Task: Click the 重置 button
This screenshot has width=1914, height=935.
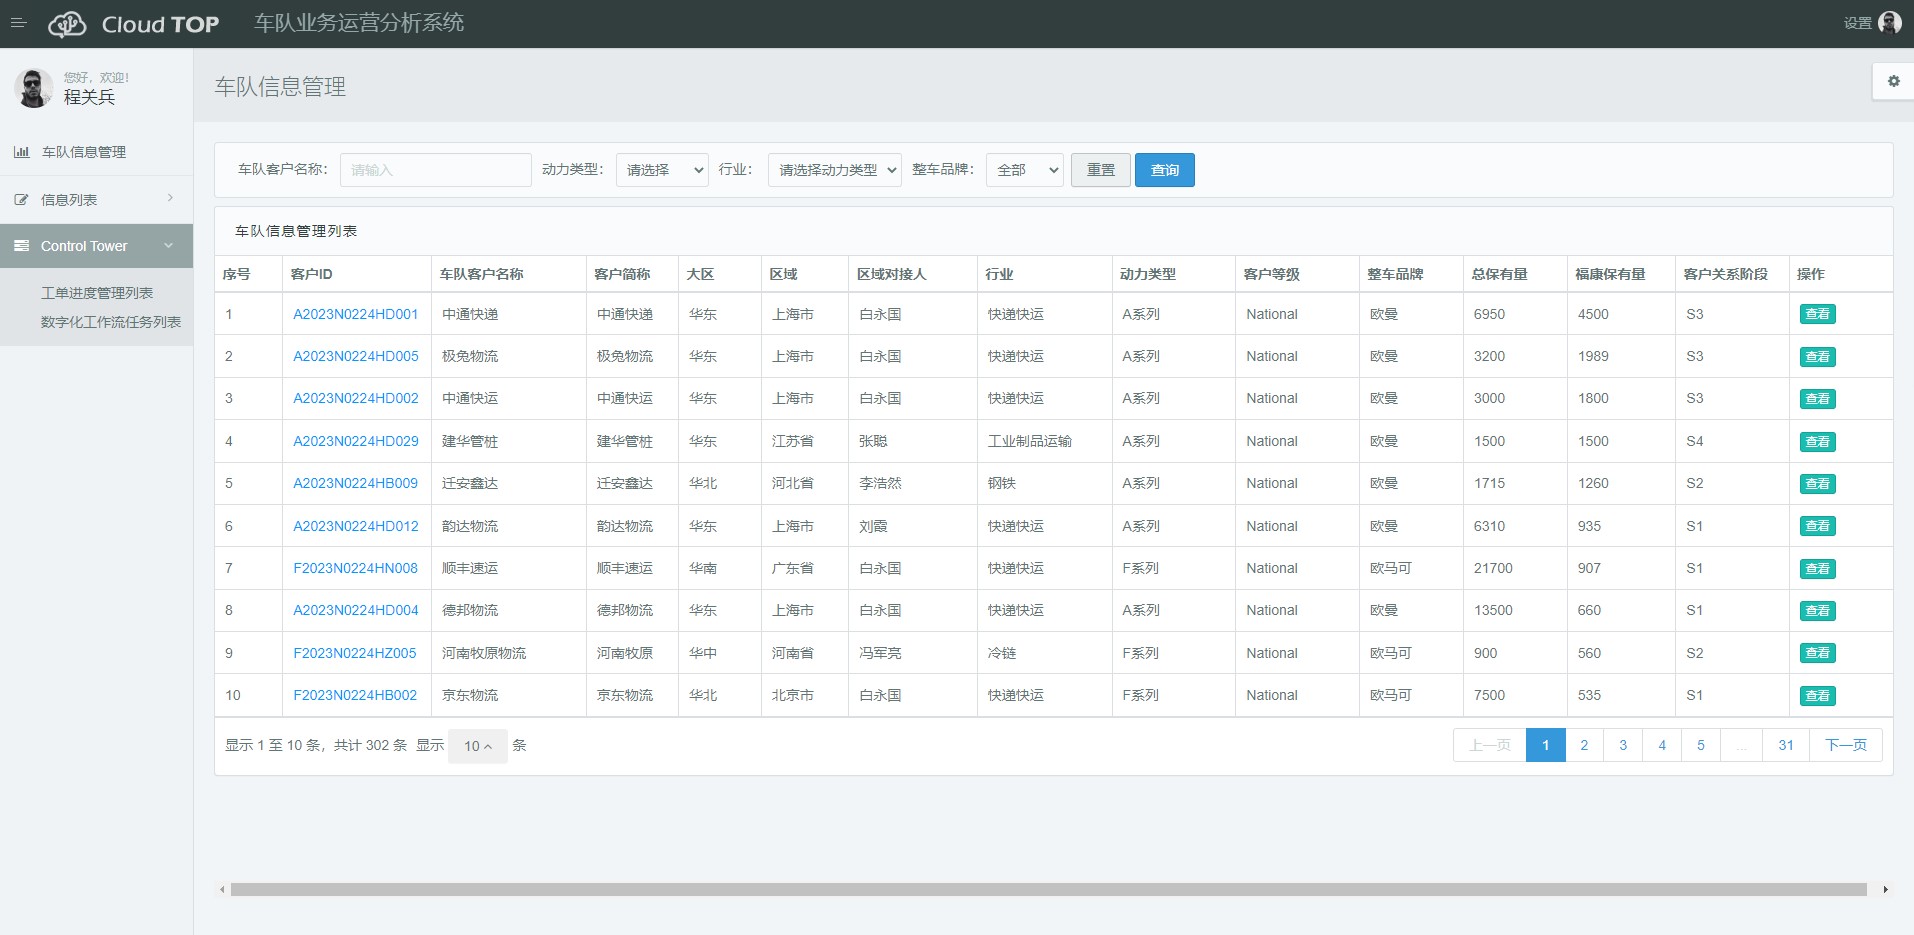Action: point(1101,170)
